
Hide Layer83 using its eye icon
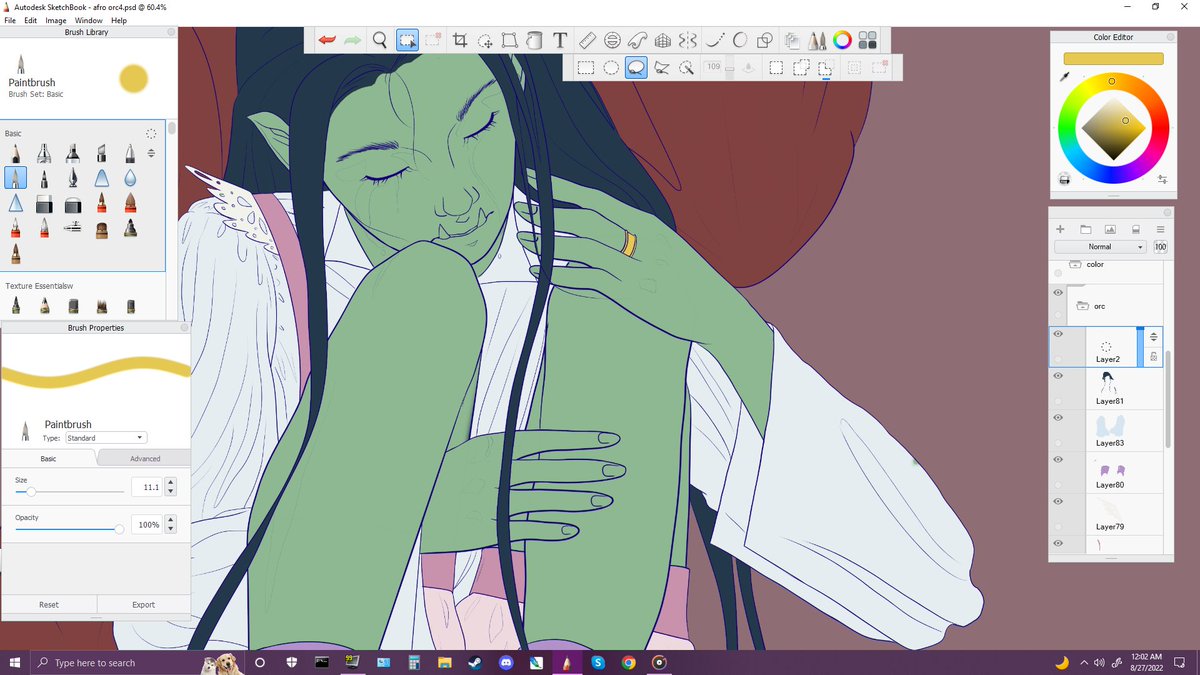click(x=1058, y=418)
